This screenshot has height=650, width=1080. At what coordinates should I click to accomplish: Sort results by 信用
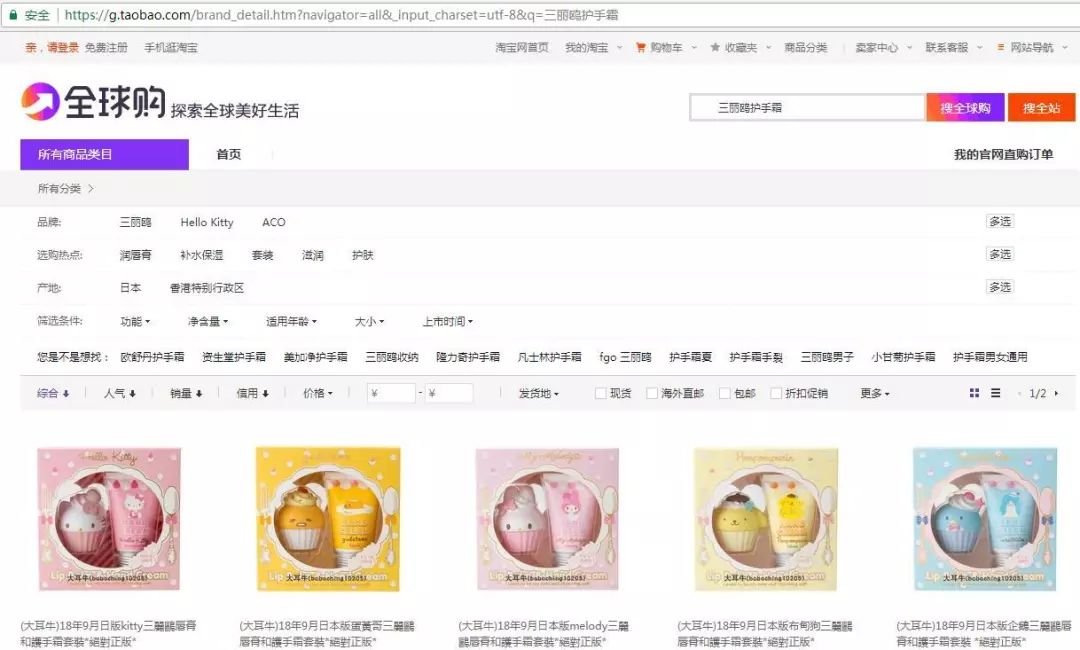[252, 393]
